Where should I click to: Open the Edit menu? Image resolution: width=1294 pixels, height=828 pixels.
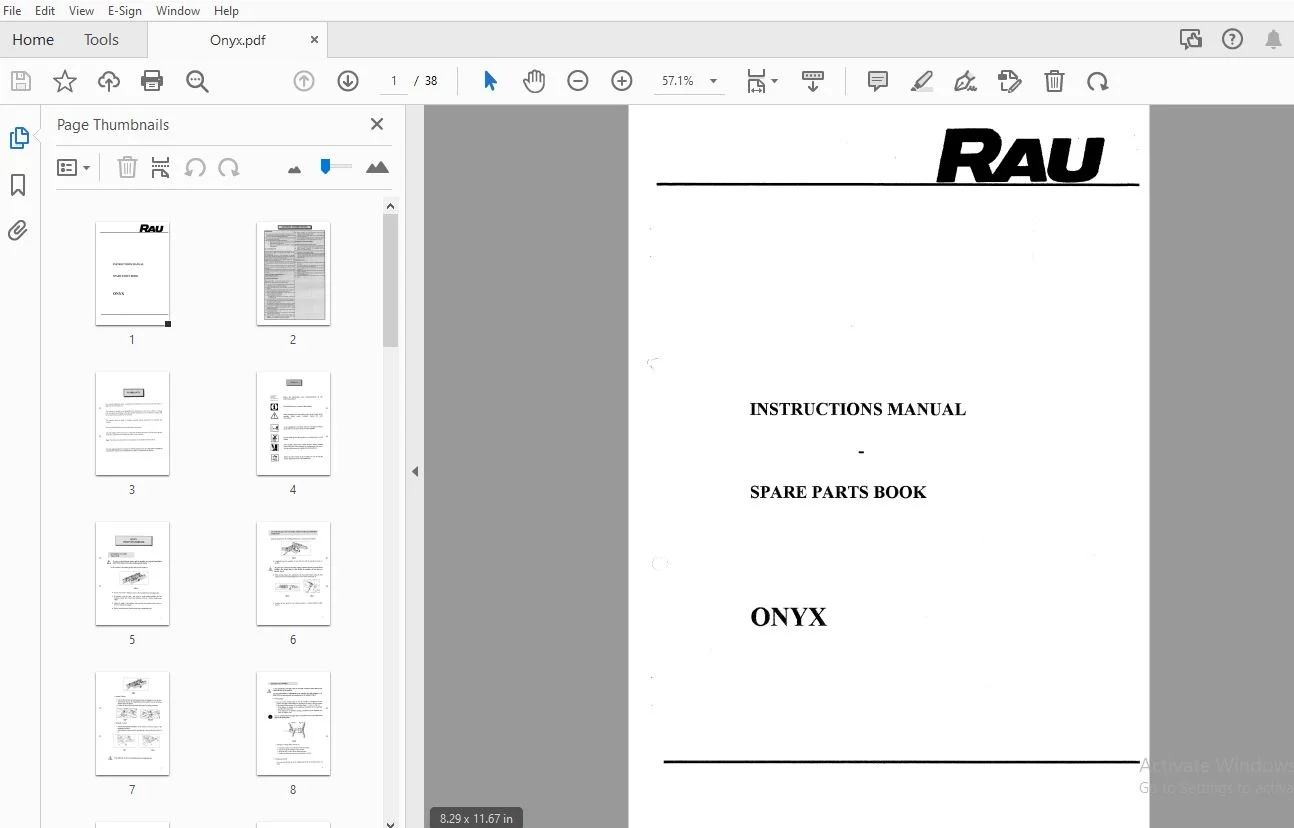[x=45, y=11]
